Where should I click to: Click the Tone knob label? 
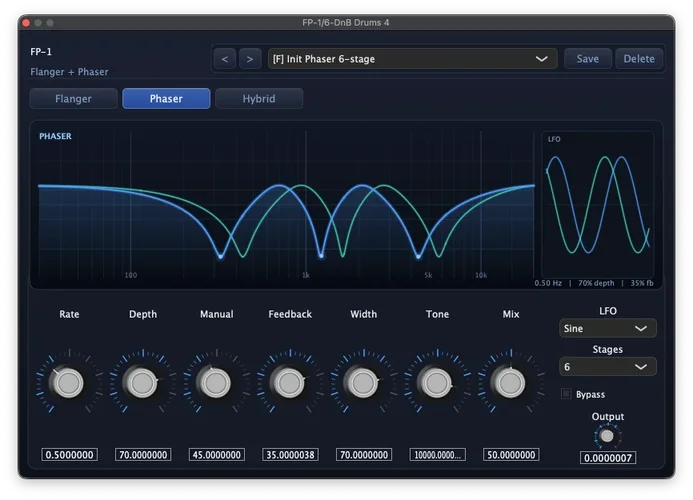coord(437,314)
